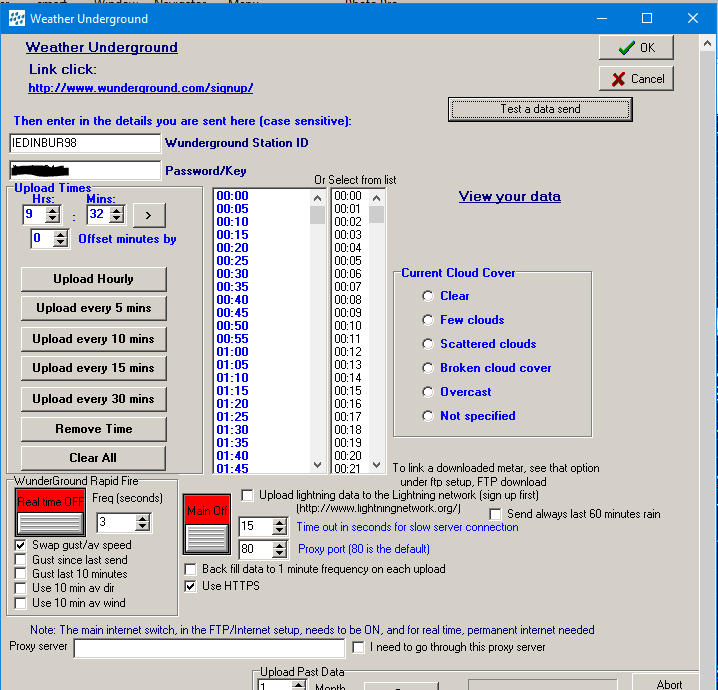Screen dimensions: 718x690
Task: Increase the Mins spinner value
Action: pos(117,211)
